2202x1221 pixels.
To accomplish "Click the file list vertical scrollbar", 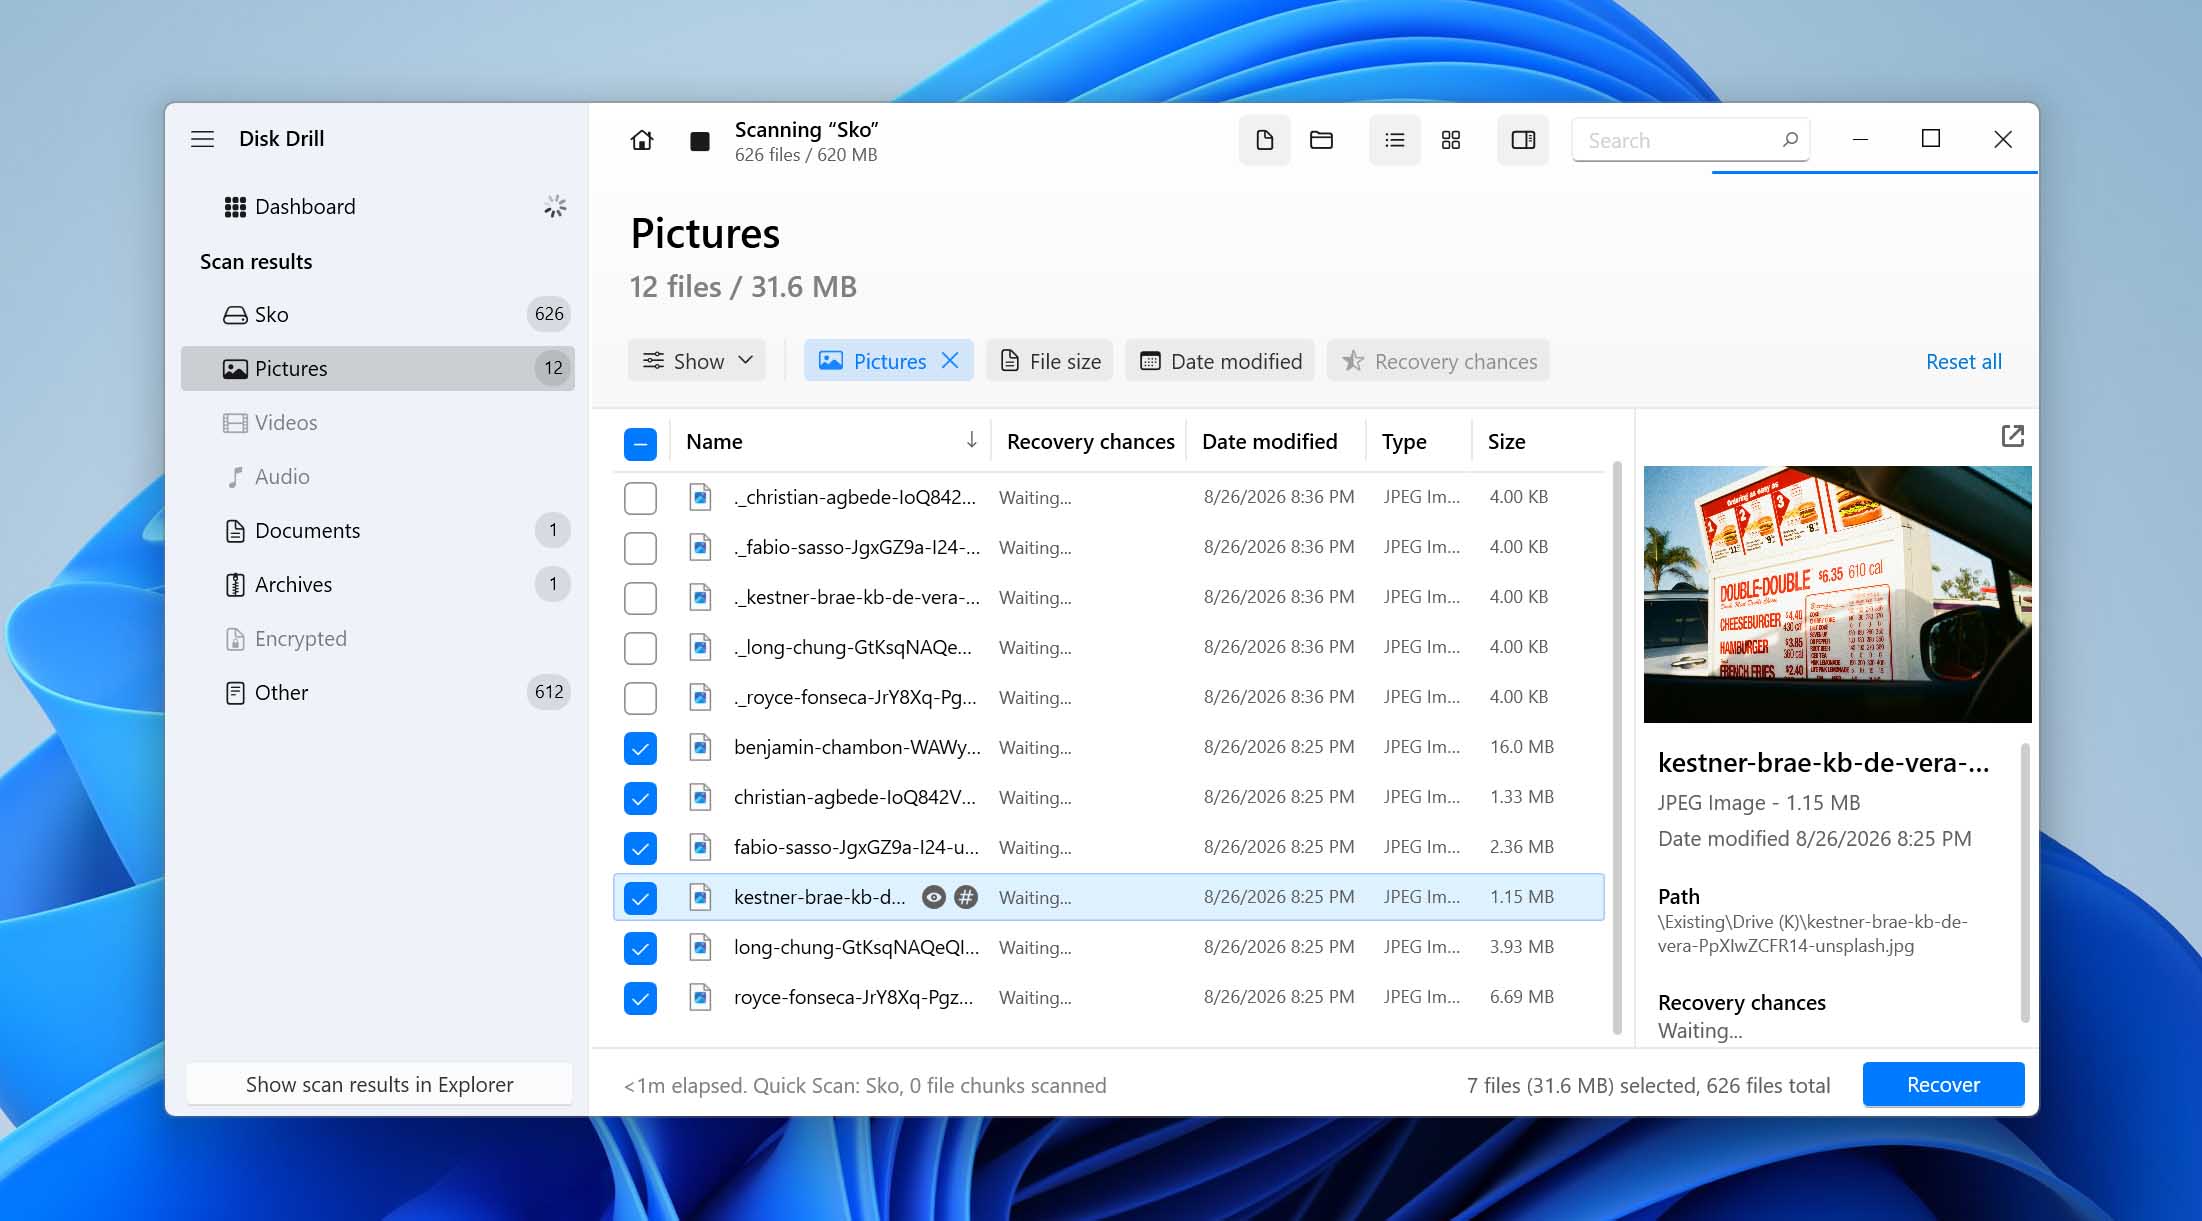I will pyautogui.click(x=1616, y=748).
